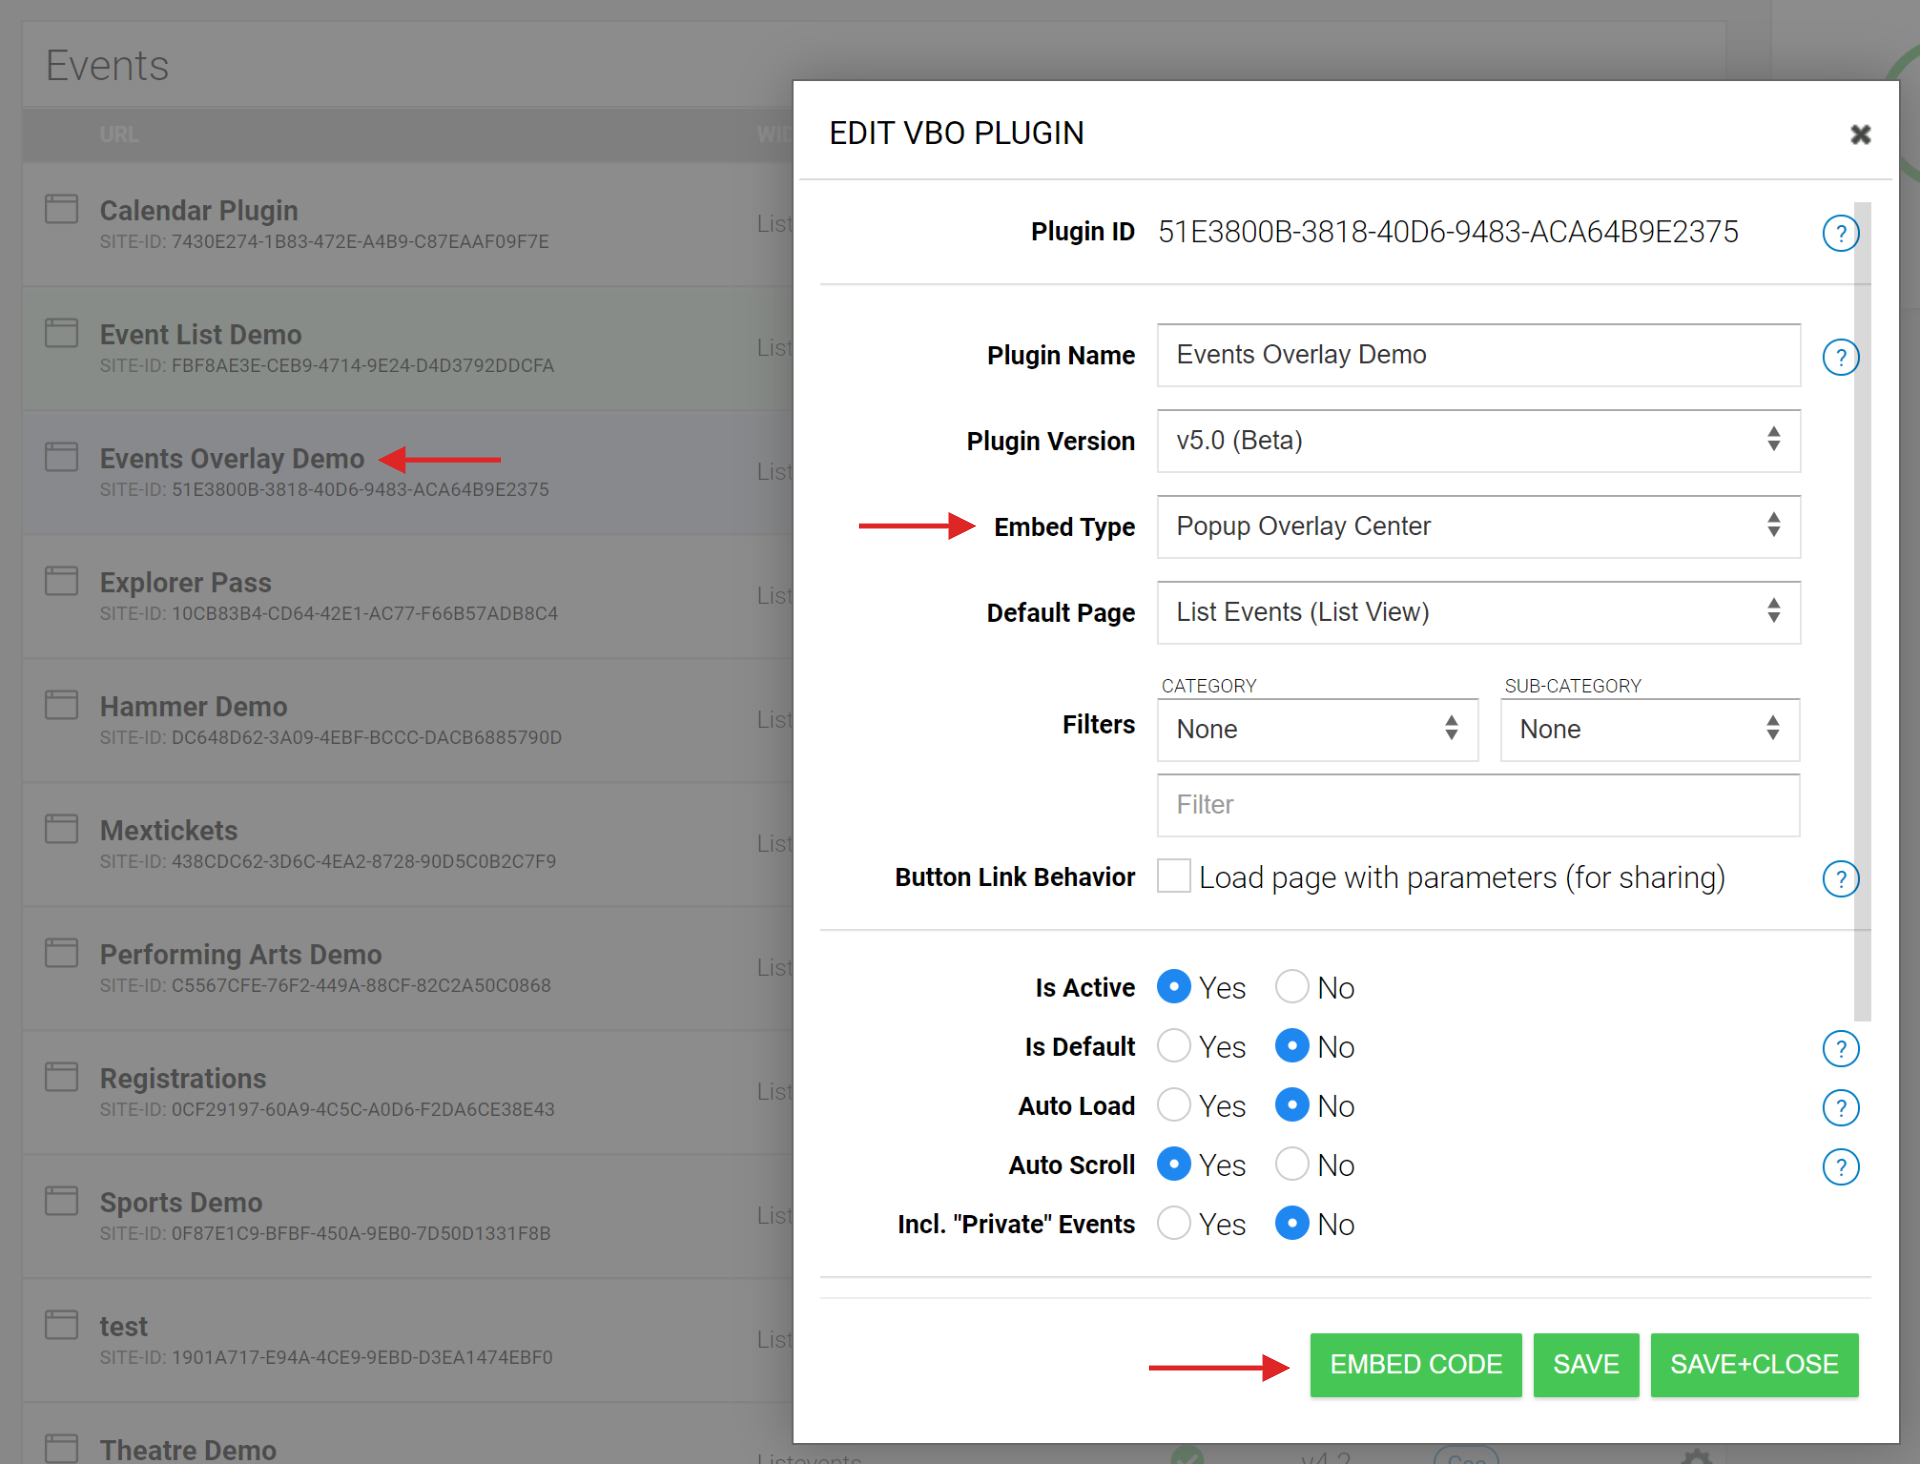Screen dimensions: 1920x1464
Task: Click the Plugin Name input field
Action: (1479, 355)
